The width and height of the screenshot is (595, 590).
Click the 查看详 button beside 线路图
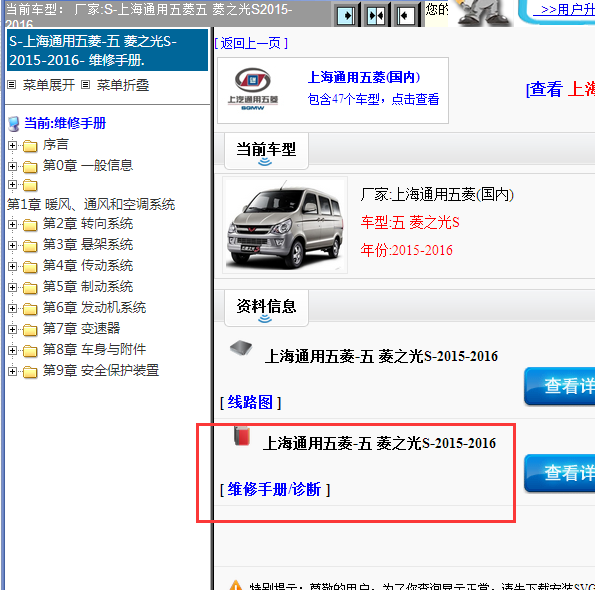tap(560, 386)
